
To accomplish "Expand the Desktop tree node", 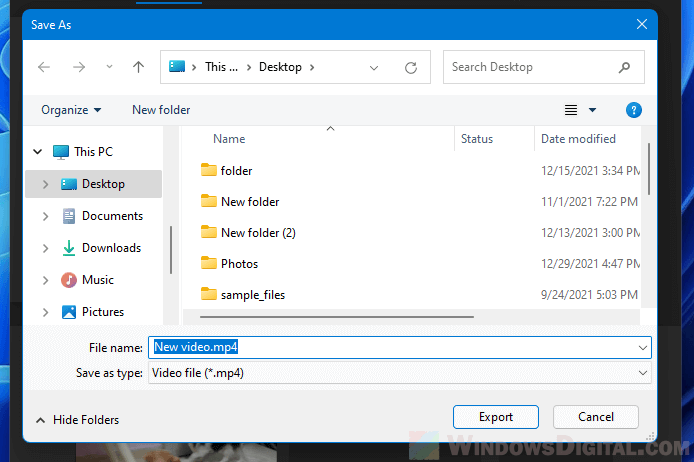I will coord(45,184).
